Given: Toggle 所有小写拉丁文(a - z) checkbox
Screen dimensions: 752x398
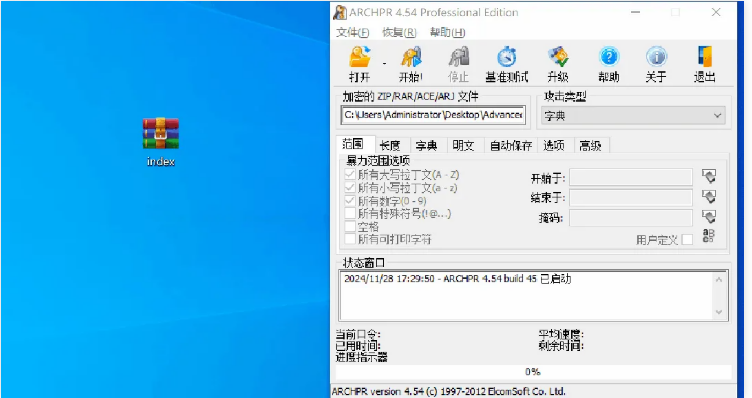Looking at the screenshot, I should pos(350,187).
